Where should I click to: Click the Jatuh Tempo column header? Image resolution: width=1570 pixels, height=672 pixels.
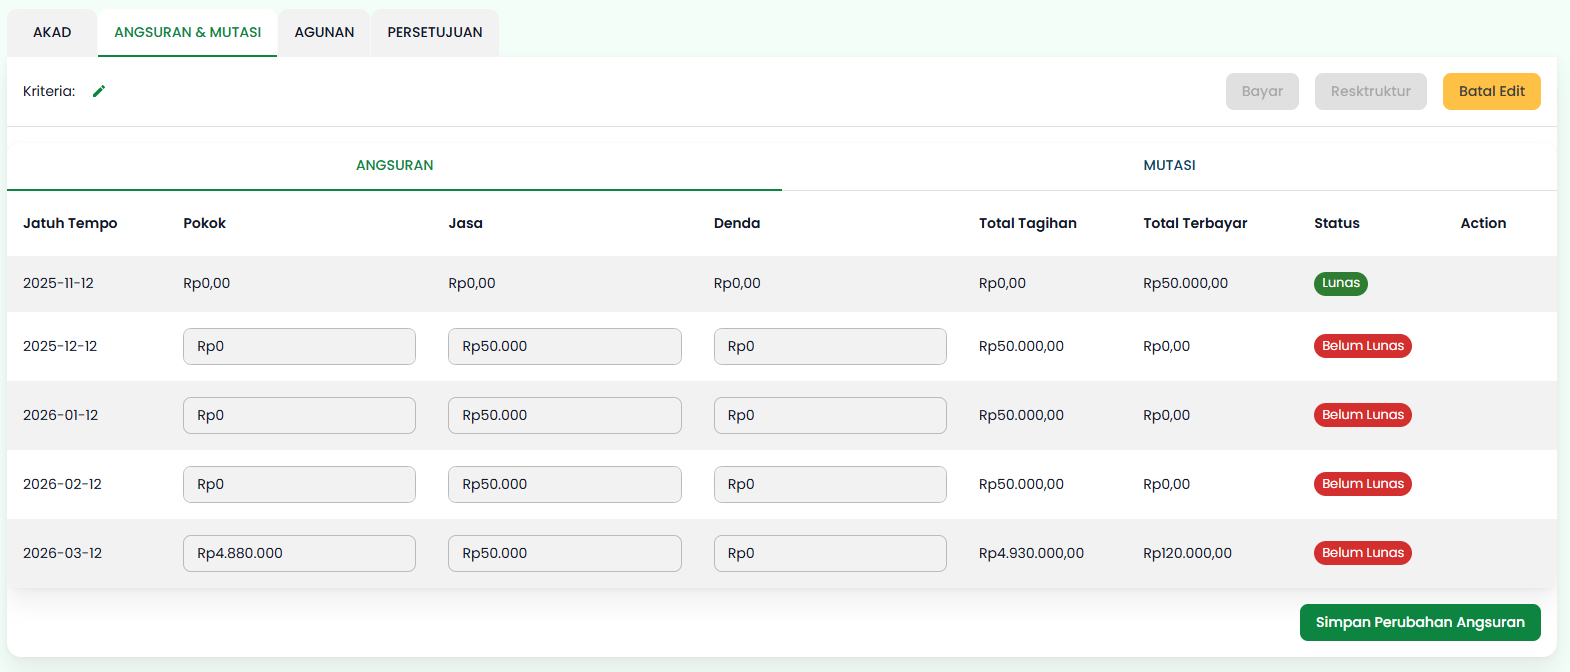(70, 223)
